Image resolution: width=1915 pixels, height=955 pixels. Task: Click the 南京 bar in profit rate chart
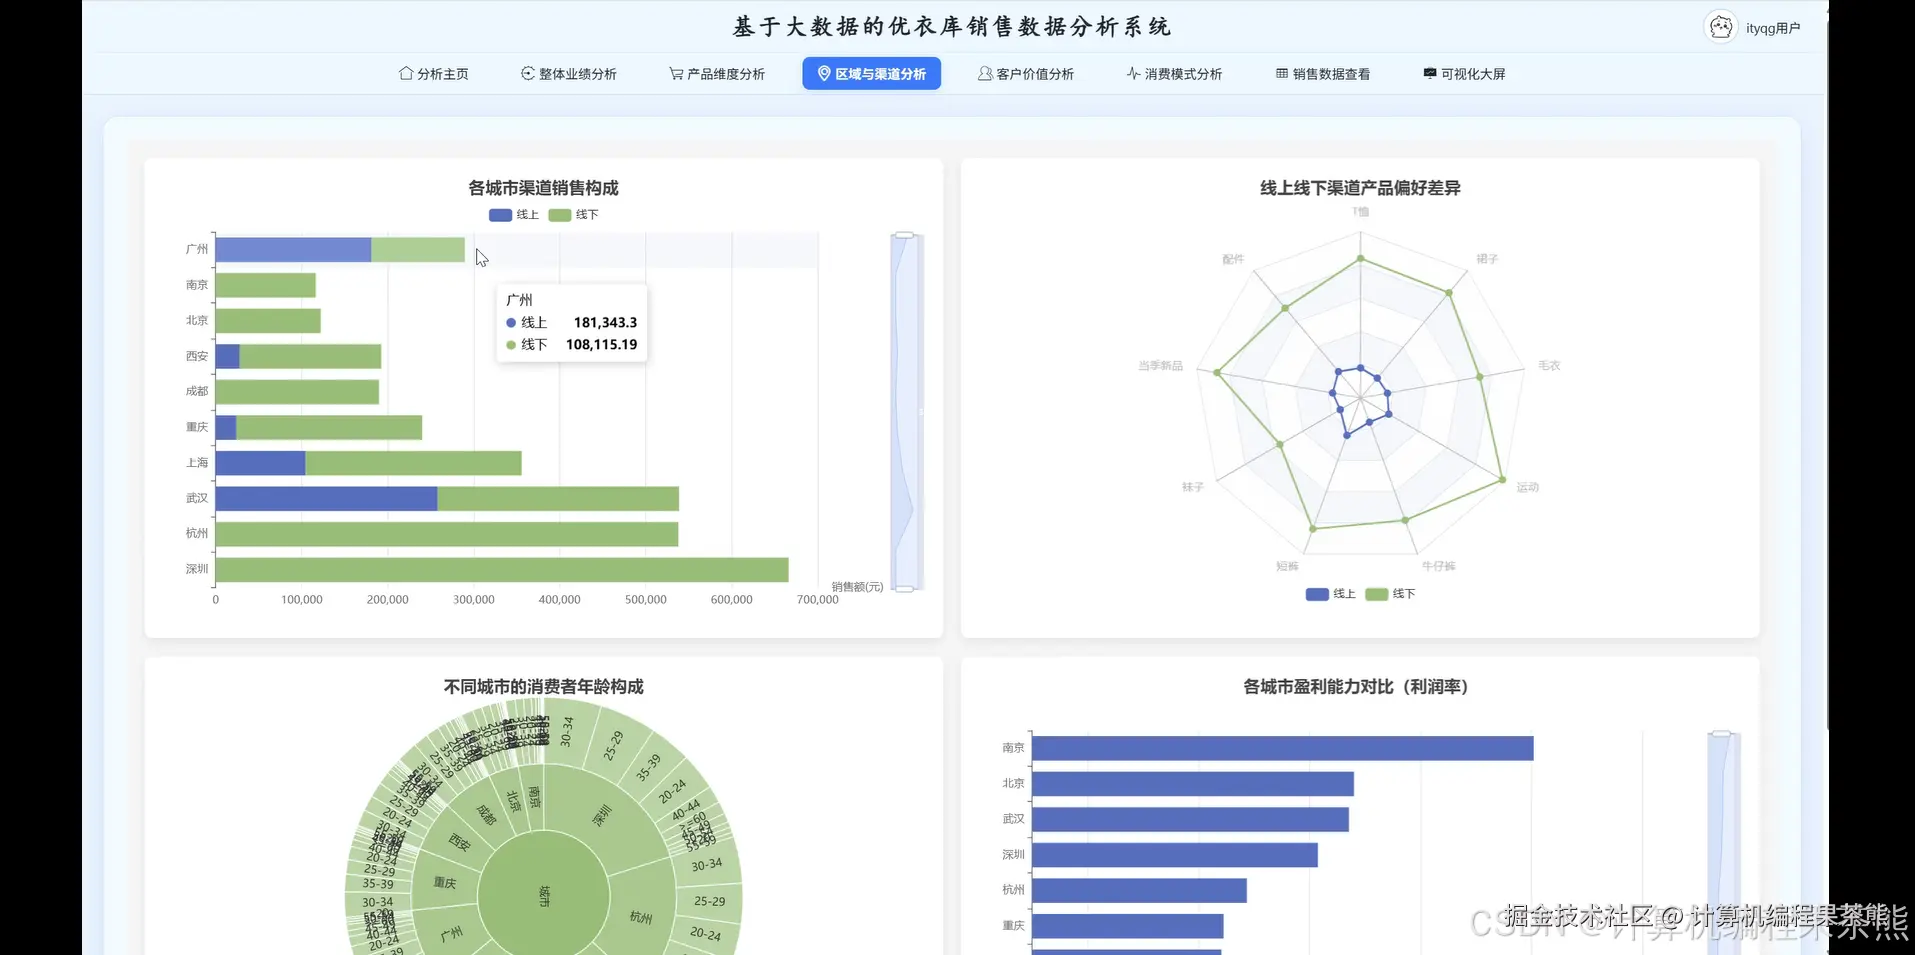(1283, 748)
